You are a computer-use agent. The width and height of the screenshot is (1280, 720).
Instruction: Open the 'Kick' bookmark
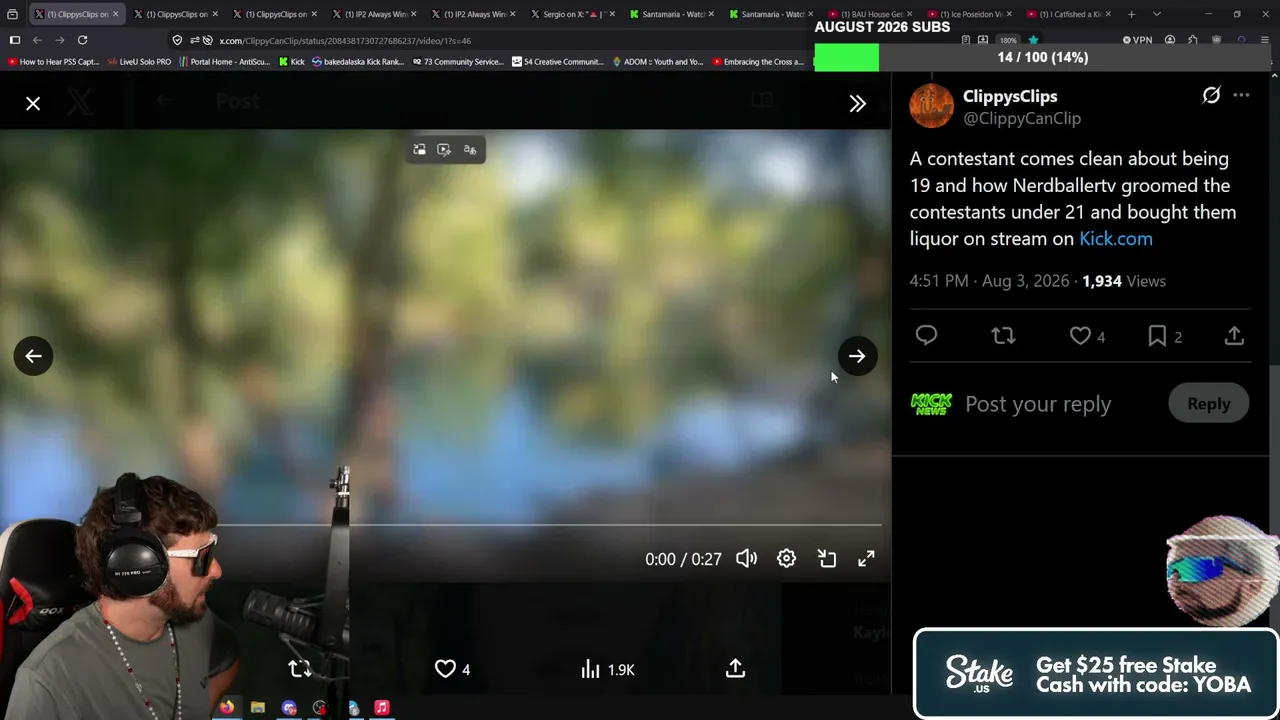[x=291, y=62]
